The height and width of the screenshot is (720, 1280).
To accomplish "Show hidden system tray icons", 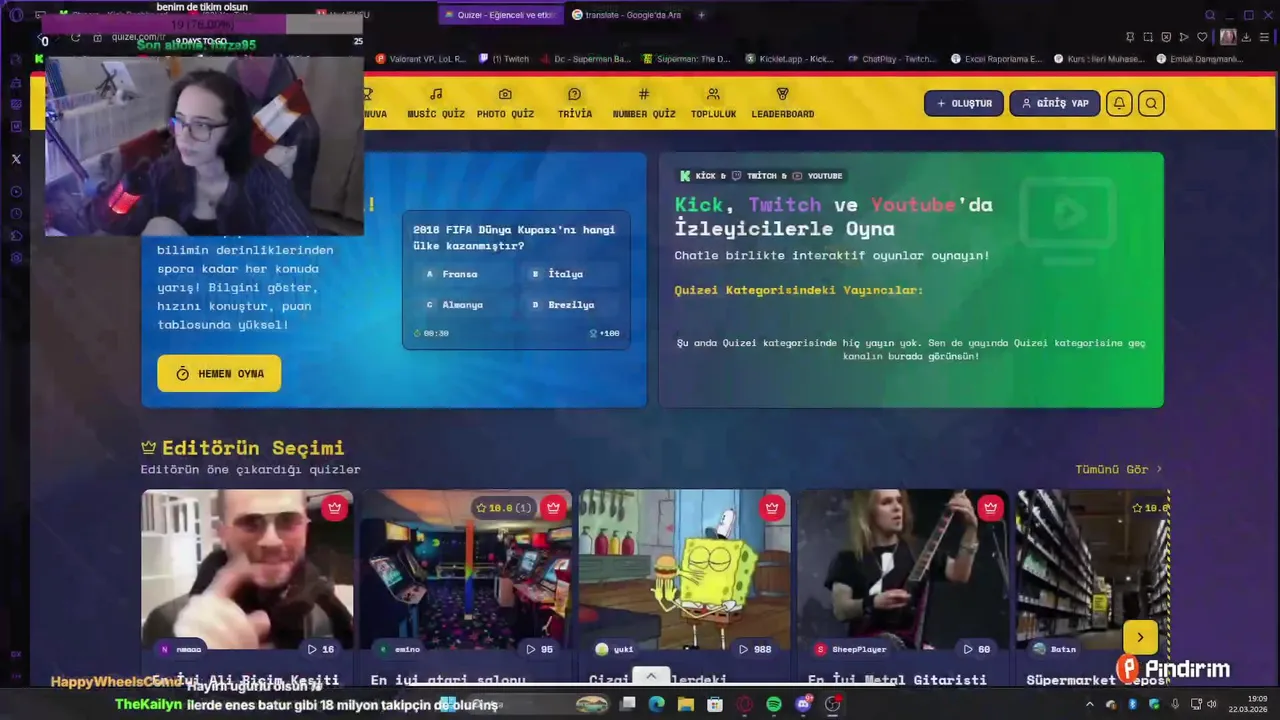I will click(x=1090, y=704).
